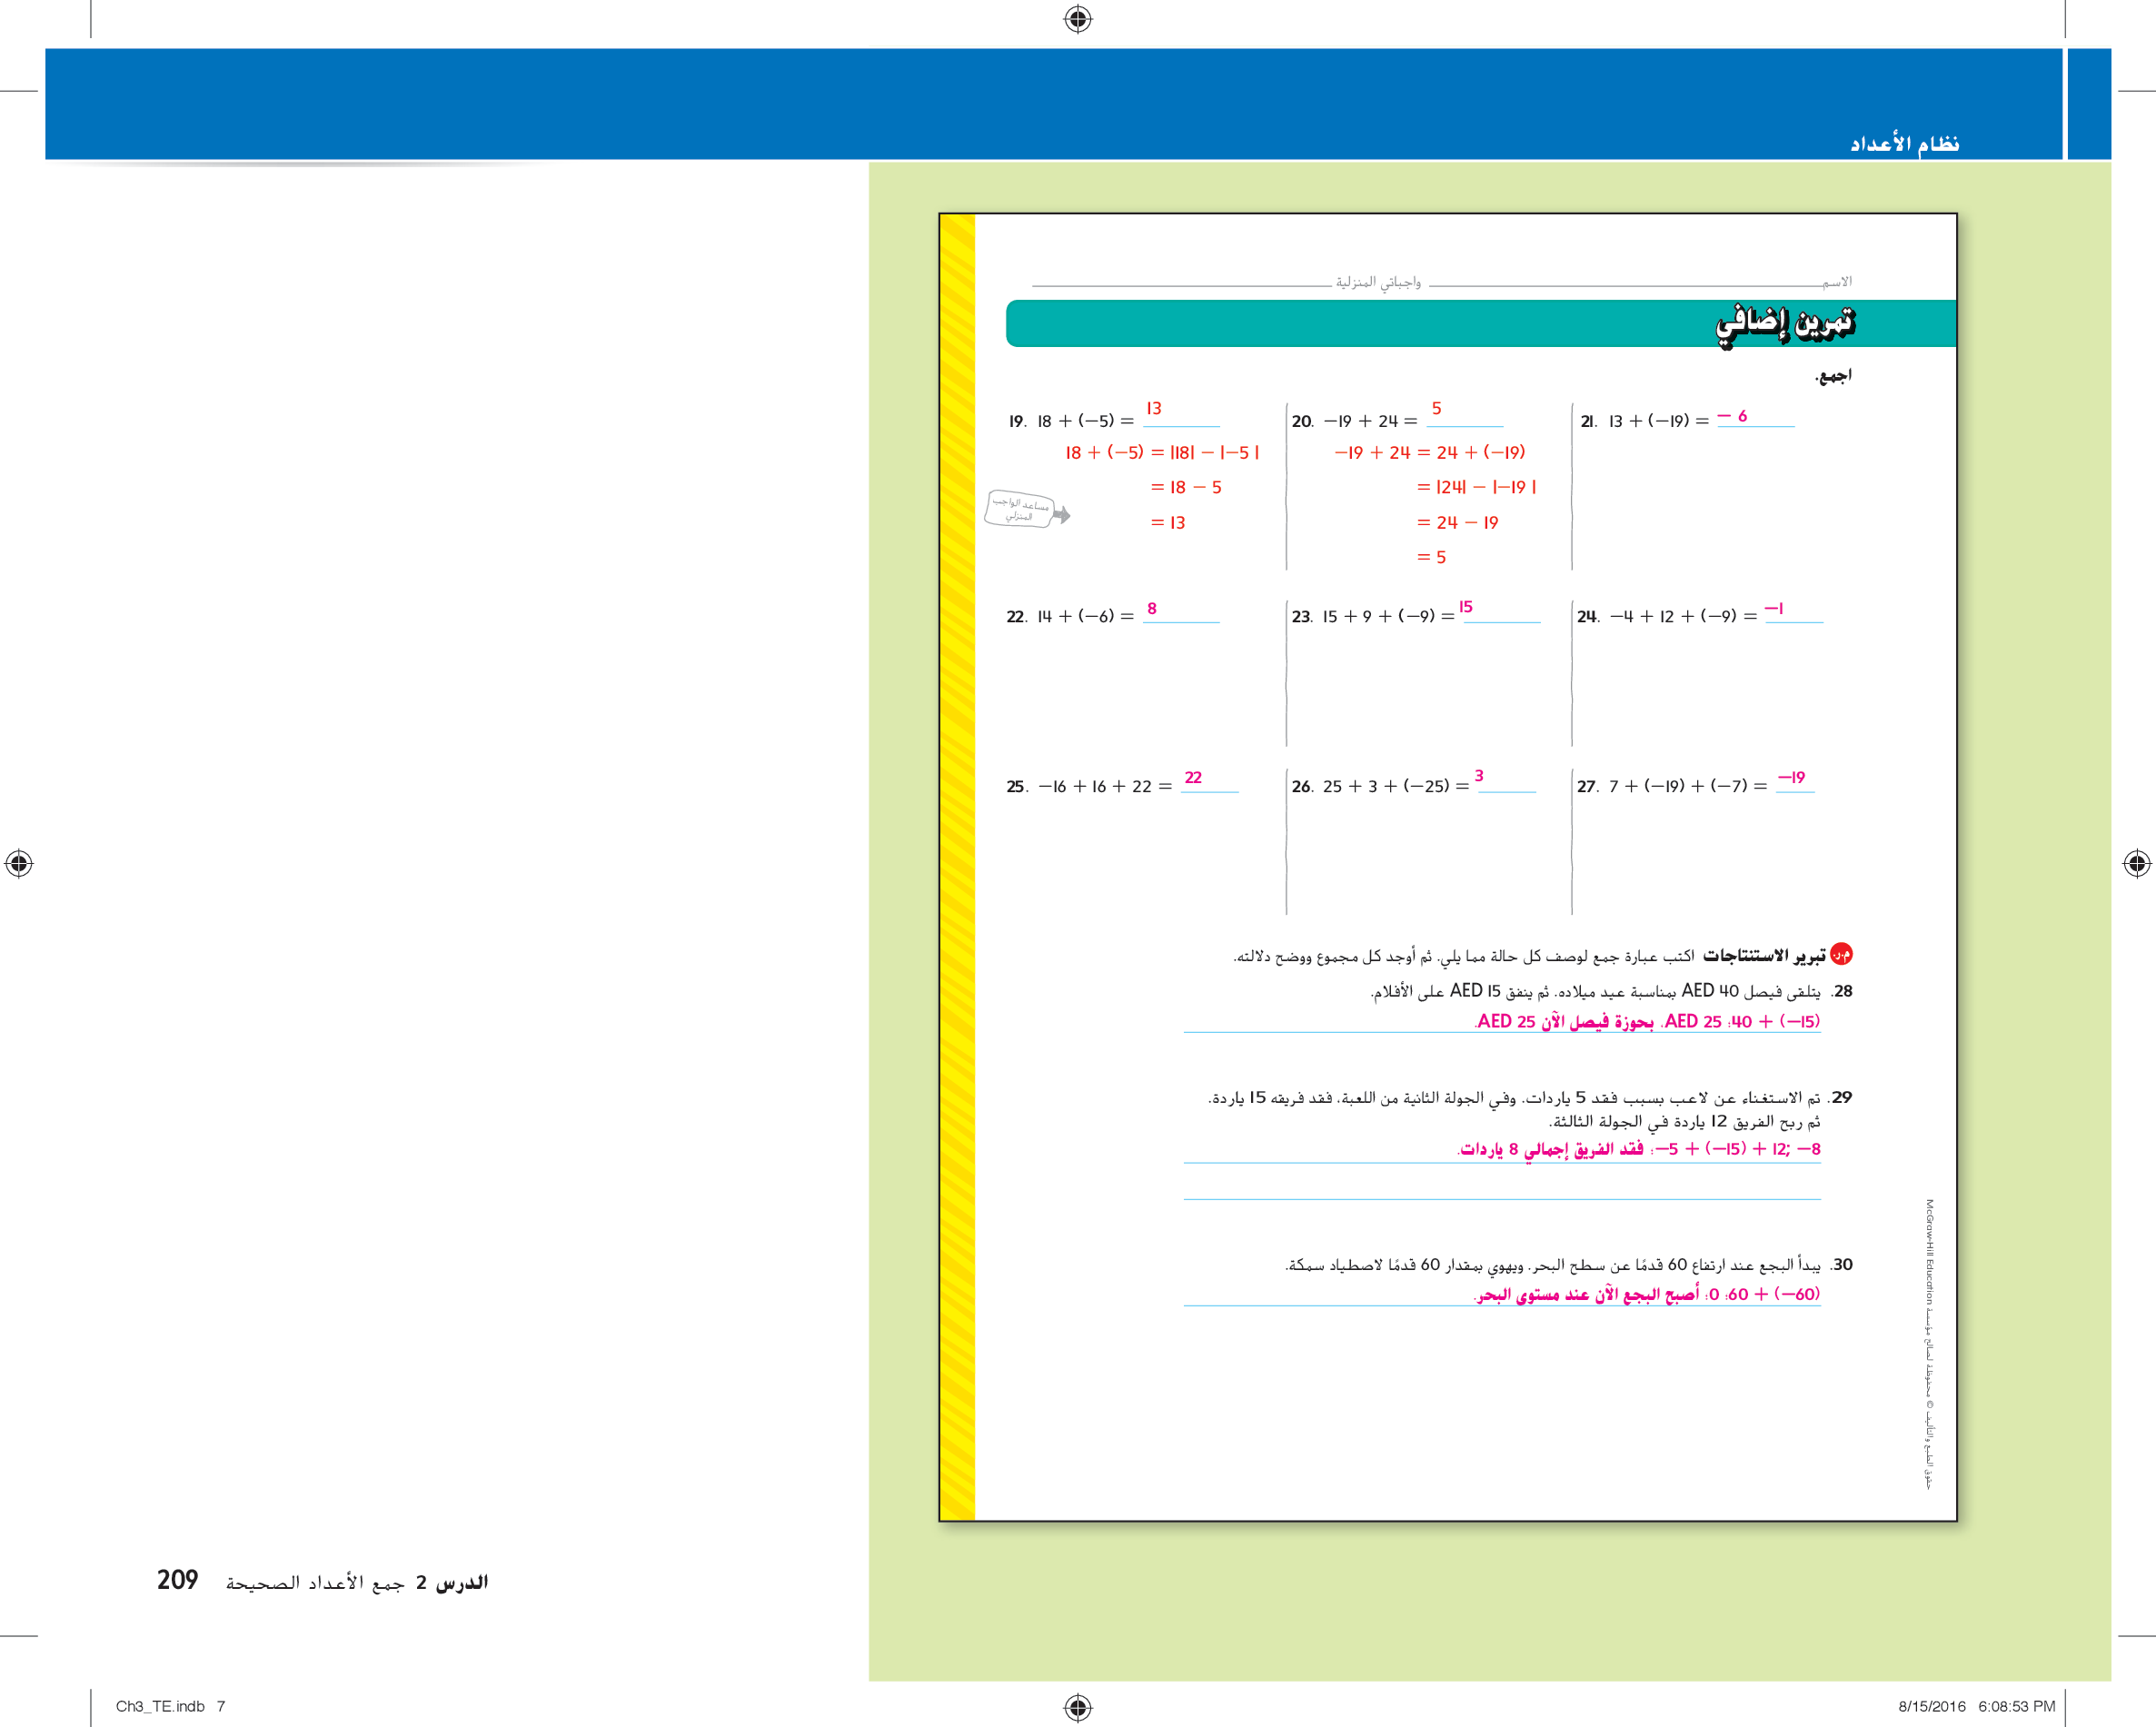The height and width of the screenshot is (1727, 2156).
Task: Click the right edge registration crosshair mark
Action: [2136, 863]
